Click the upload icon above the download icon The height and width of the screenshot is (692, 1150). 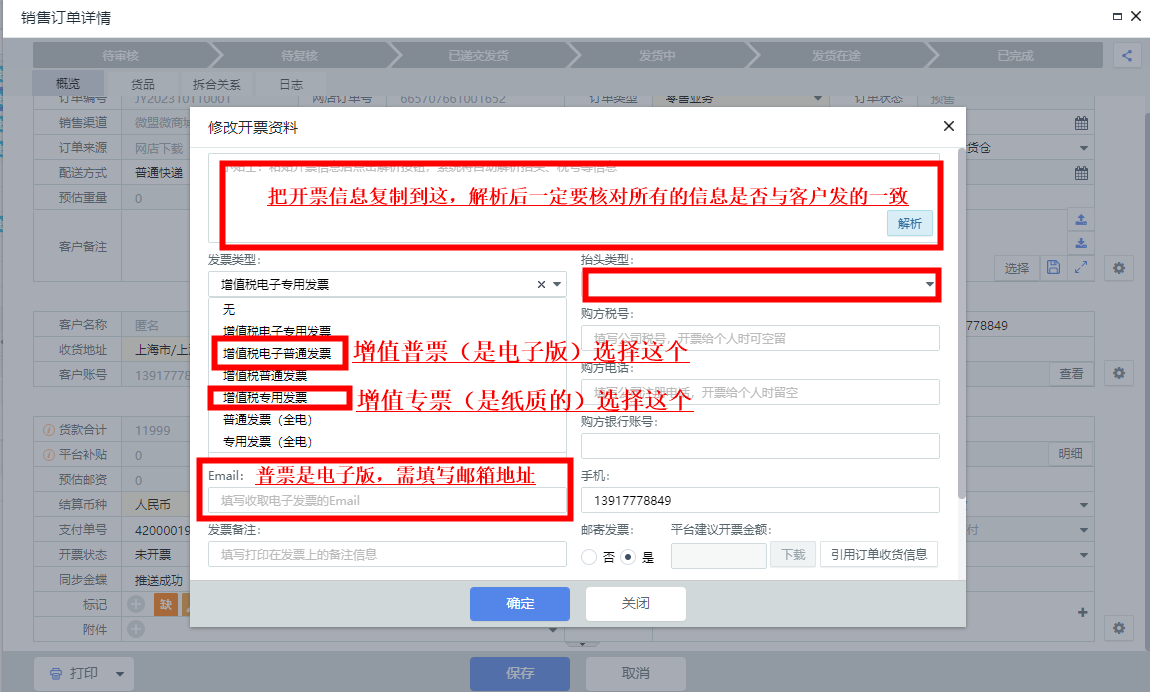coord(1080,220)
